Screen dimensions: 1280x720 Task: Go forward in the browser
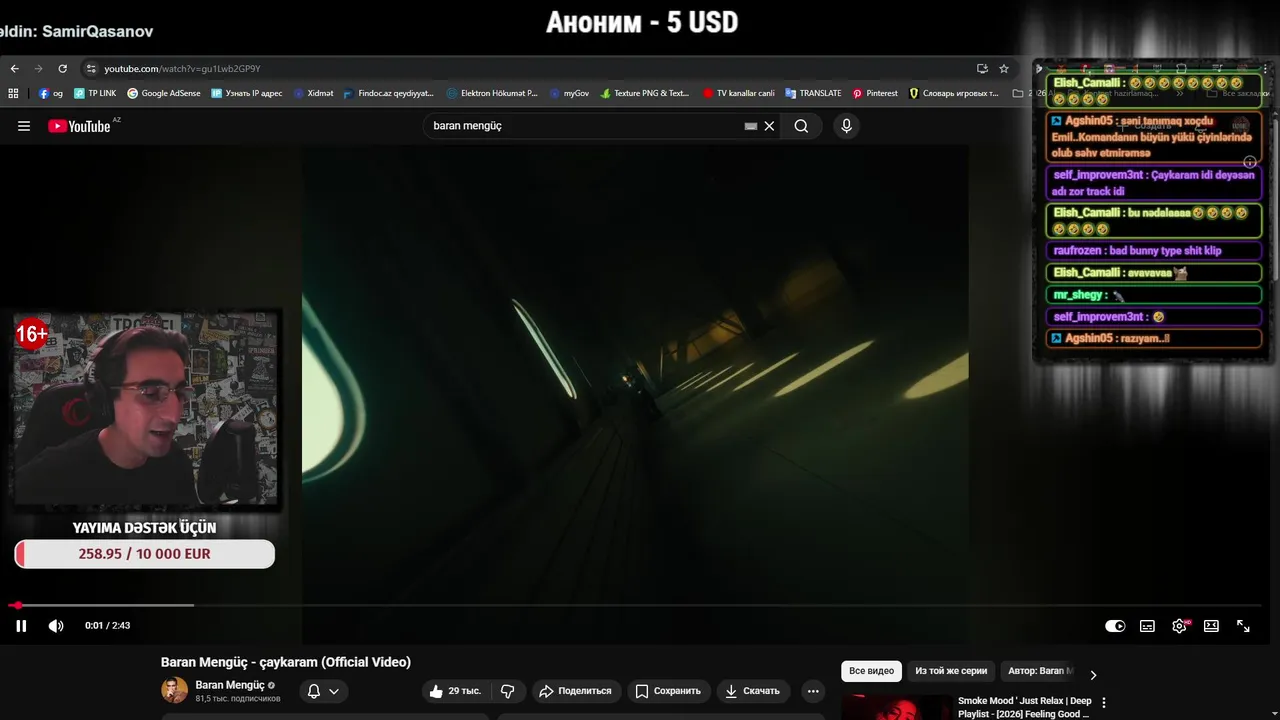[38, 69]
